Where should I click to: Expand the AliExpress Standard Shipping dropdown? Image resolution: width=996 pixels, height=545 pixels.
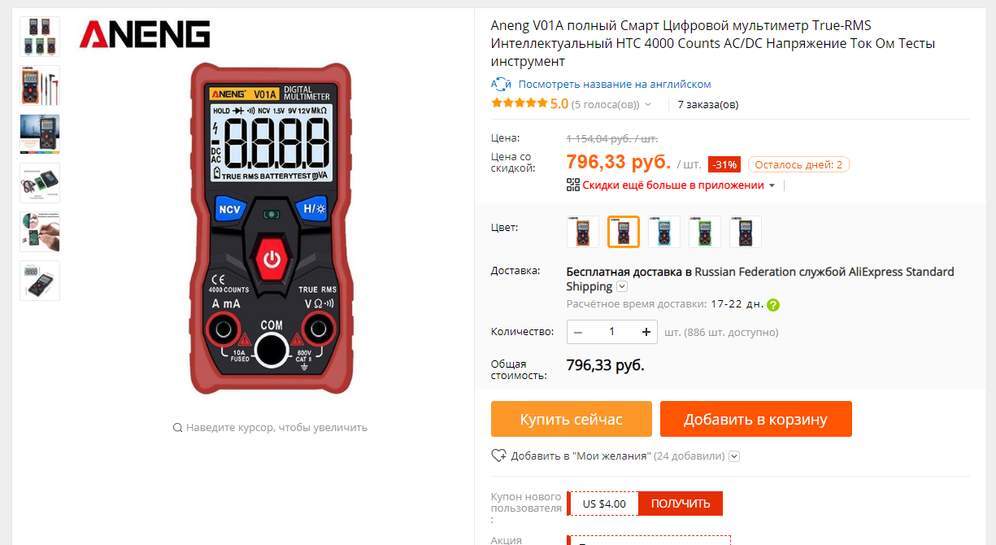622,286
